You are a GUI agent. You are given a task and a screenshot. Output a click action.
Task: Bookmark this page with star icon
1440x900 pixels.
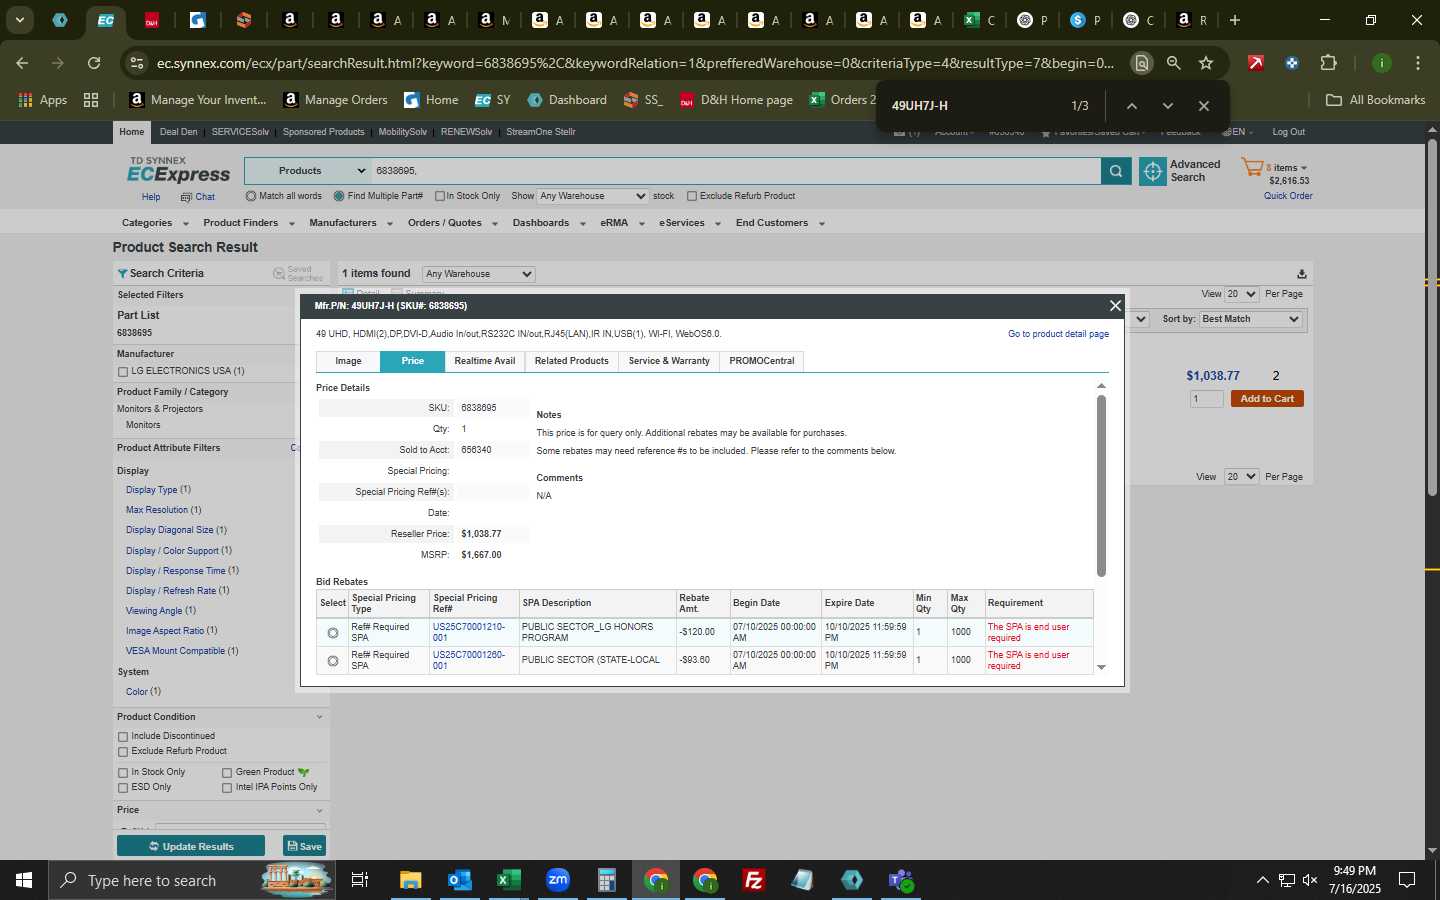coord(1206,63)
